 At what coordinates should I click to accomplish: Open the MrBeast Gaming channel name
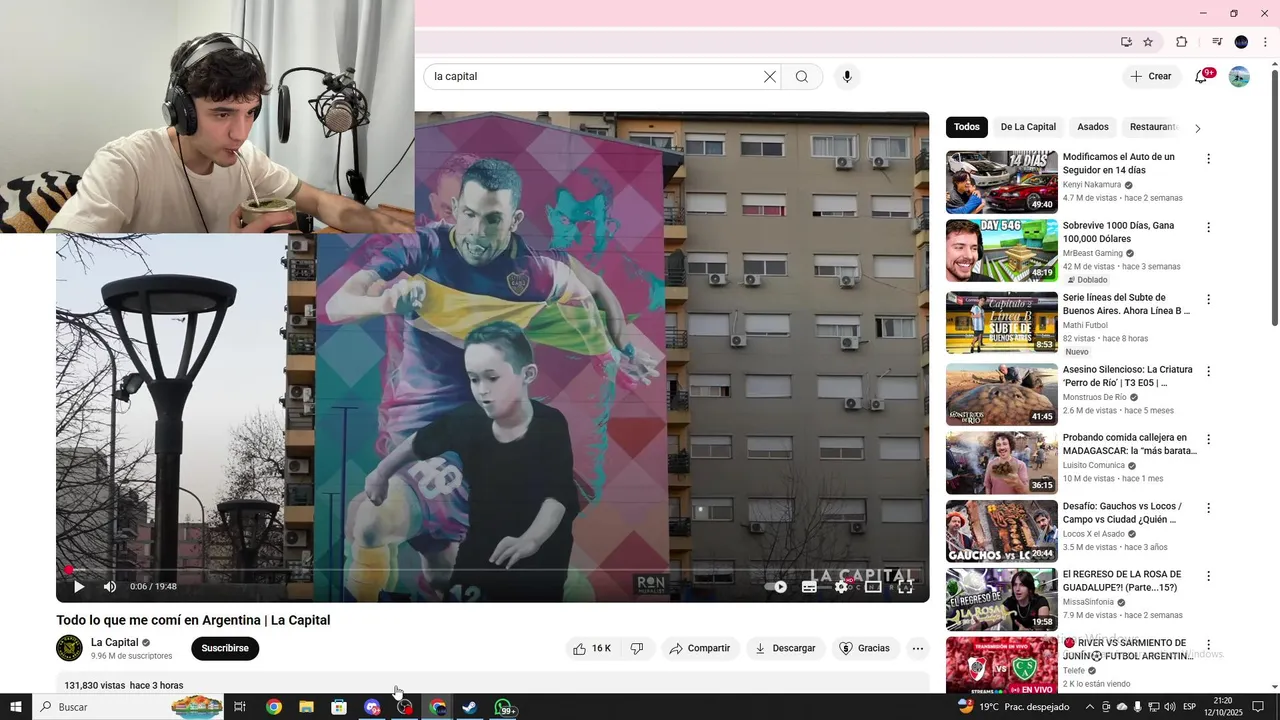pos(1093,253)
